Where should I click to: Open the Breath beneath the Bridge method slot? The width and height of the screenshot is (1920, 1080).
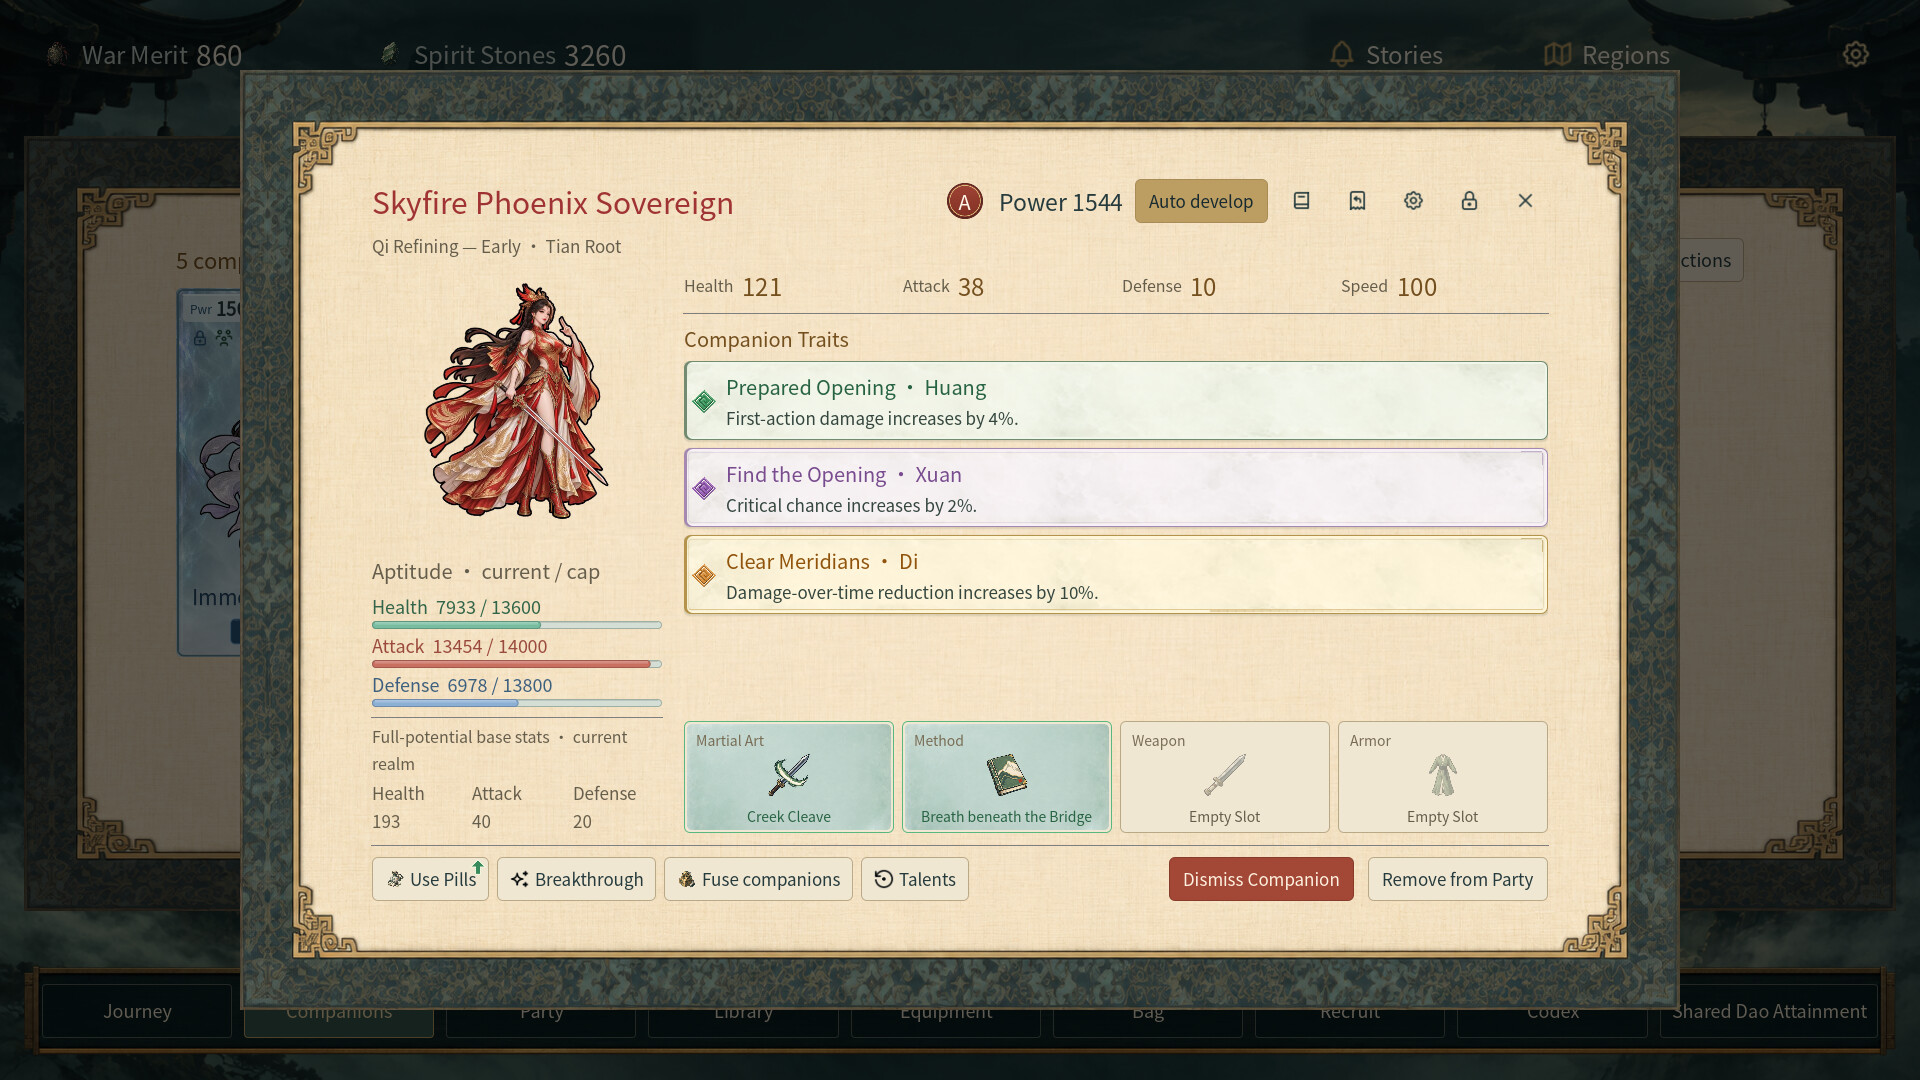[x=1007, y=777]
